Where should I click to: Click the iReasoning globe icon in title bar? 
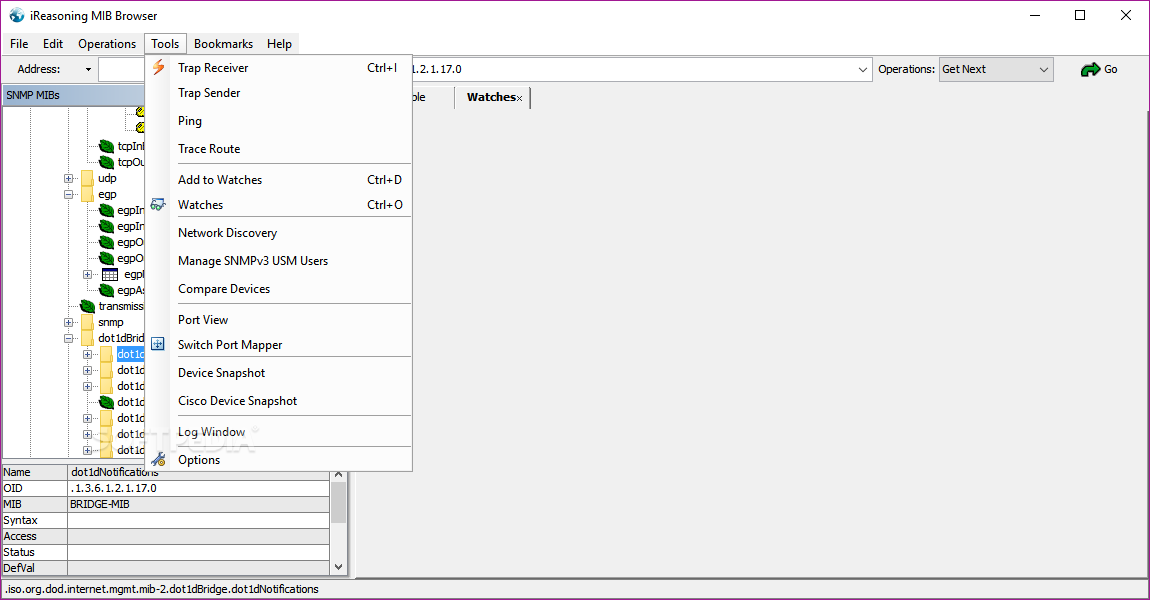click(16, 15)
